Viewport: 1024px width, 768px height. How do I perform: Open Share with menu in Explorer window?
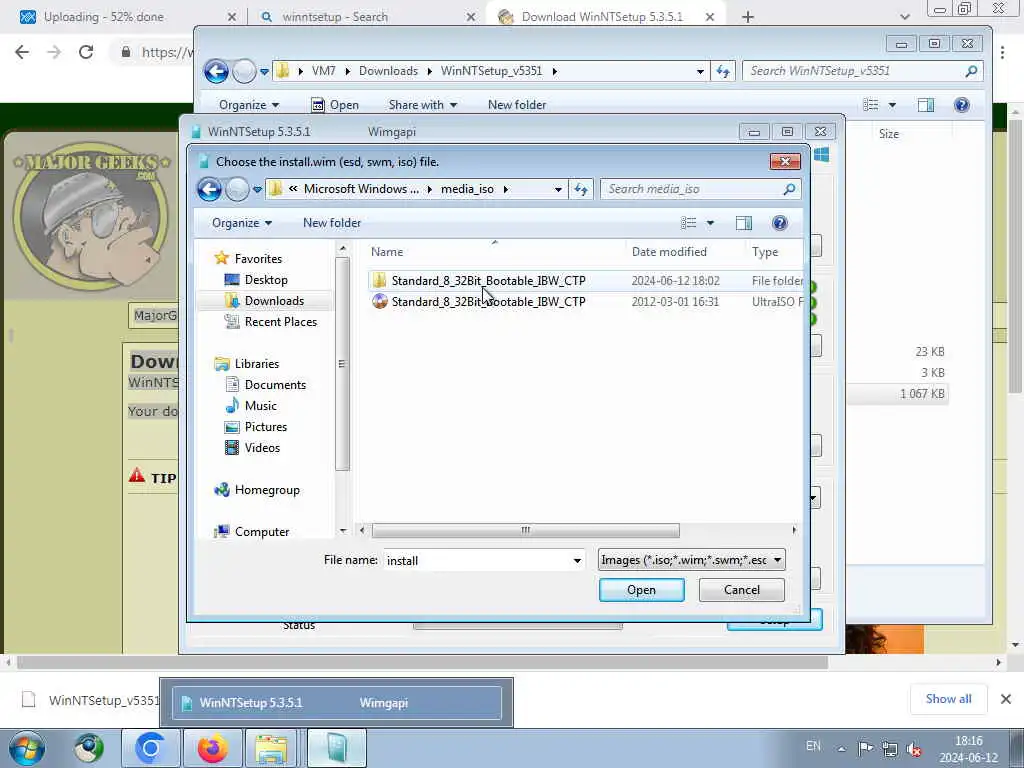click(423, 105)
